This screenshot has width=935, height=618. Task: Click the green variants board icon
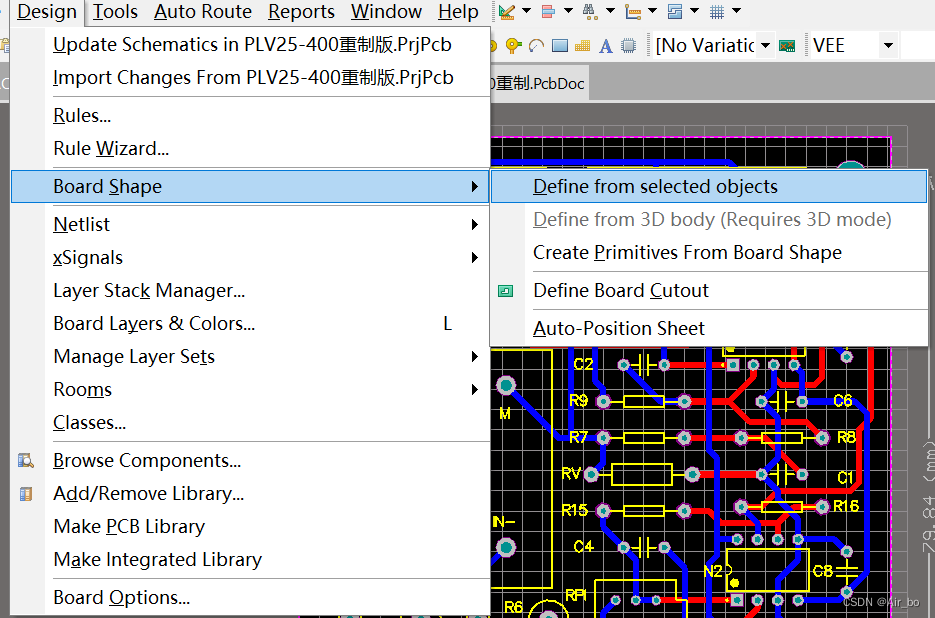pos(788,46)
